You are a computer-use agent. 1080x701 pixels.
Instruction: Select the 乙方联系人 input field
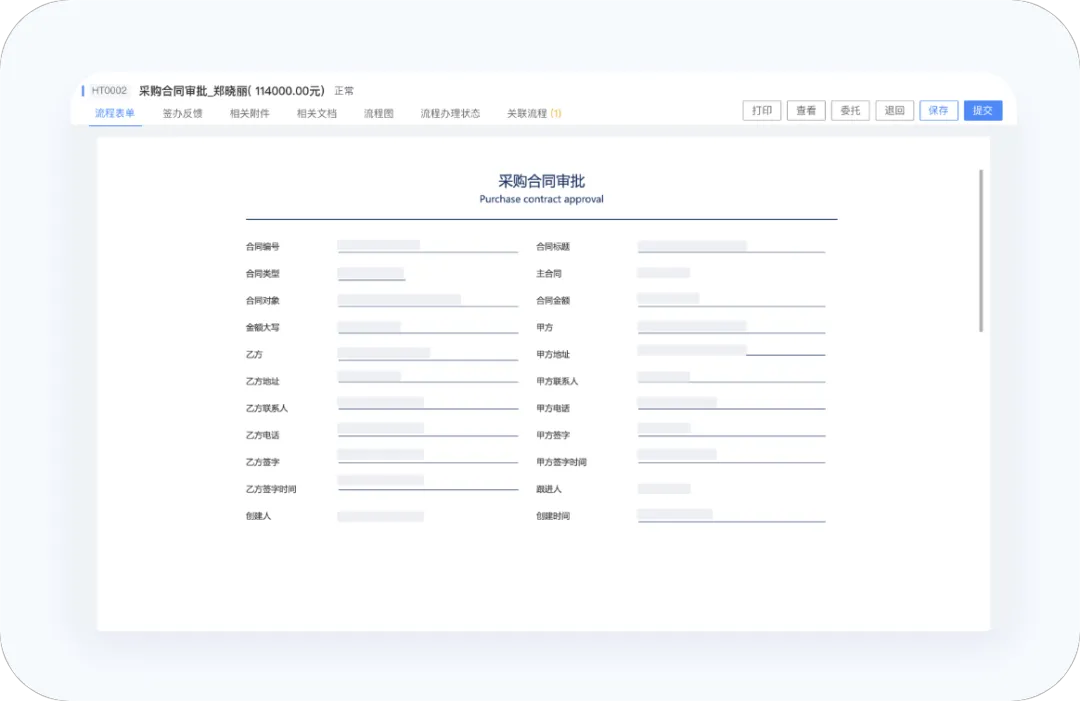[x=427, y=408]
